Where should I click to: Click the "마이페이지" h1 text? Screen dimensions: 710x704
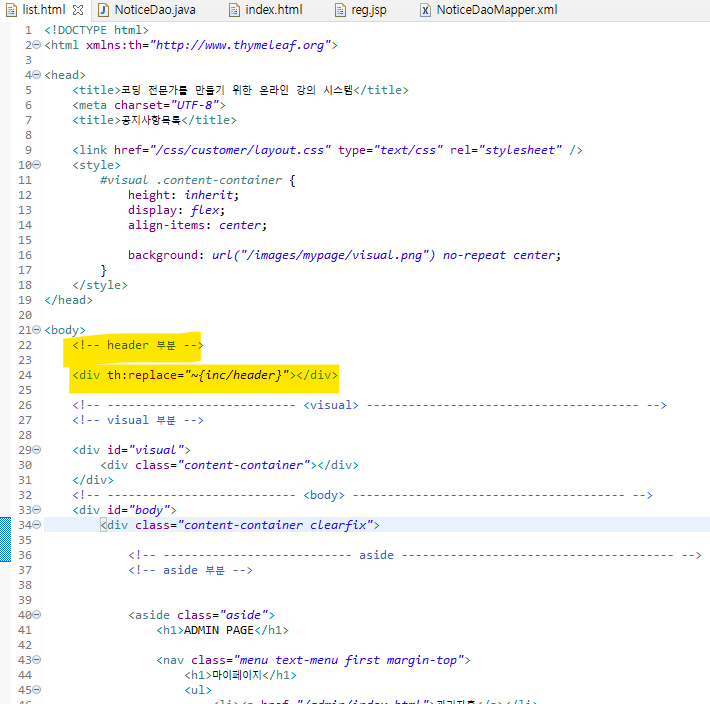tap(237, 675)
